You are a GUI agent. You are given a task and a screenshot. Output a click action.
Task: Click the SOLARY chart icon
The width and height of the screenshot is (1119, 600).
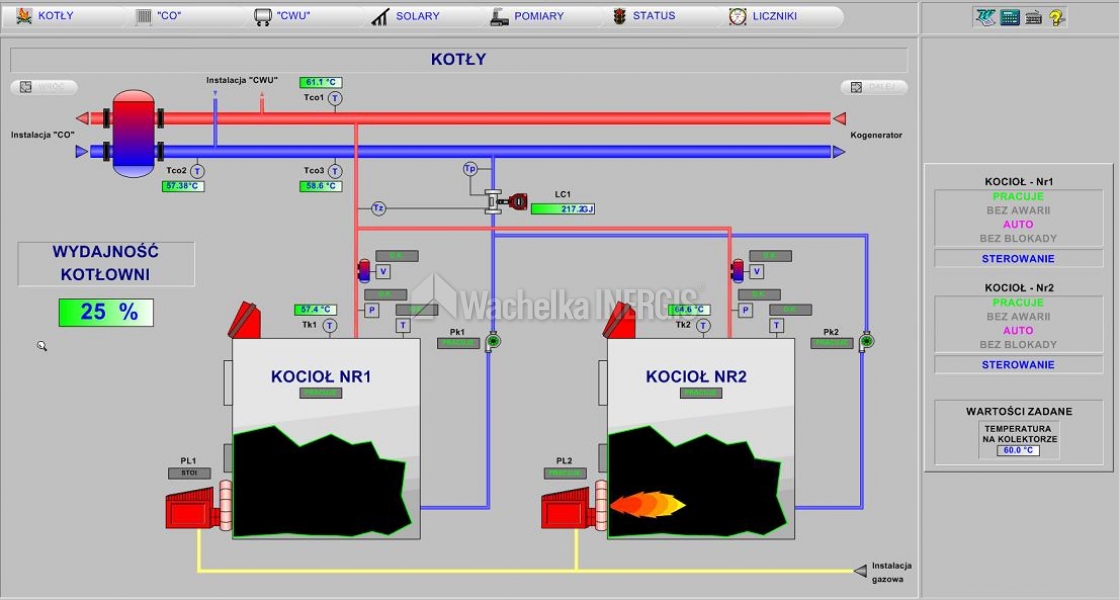(380, 16)
